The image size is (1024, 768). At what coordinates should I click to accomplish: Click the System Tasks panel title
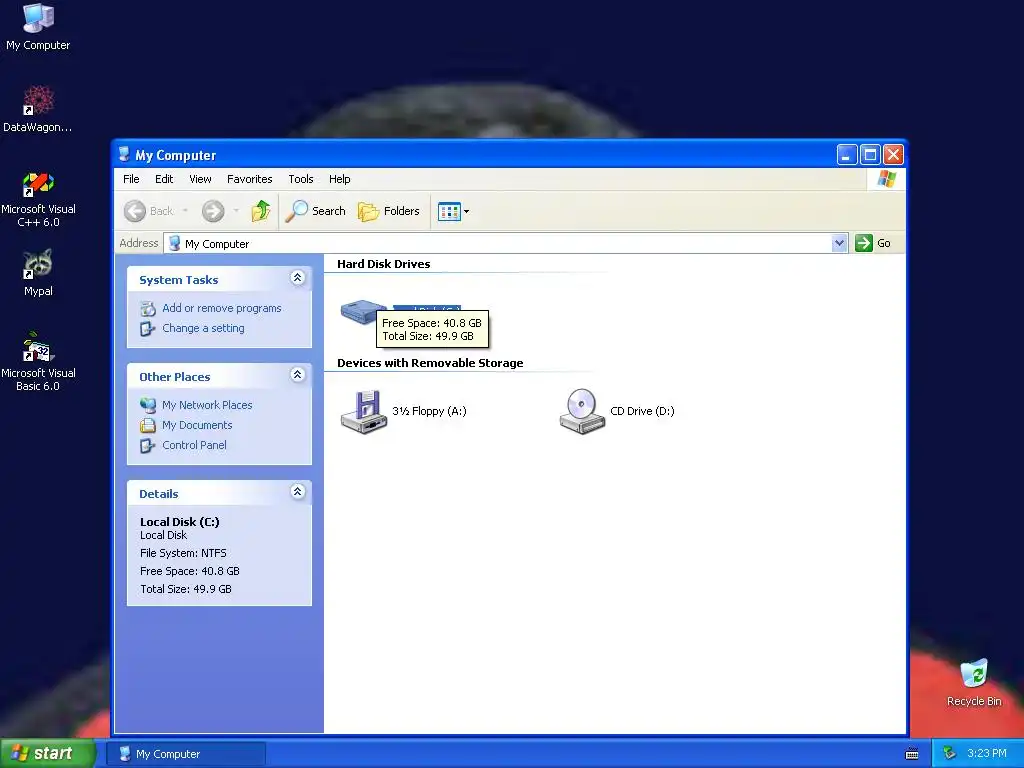178,280
